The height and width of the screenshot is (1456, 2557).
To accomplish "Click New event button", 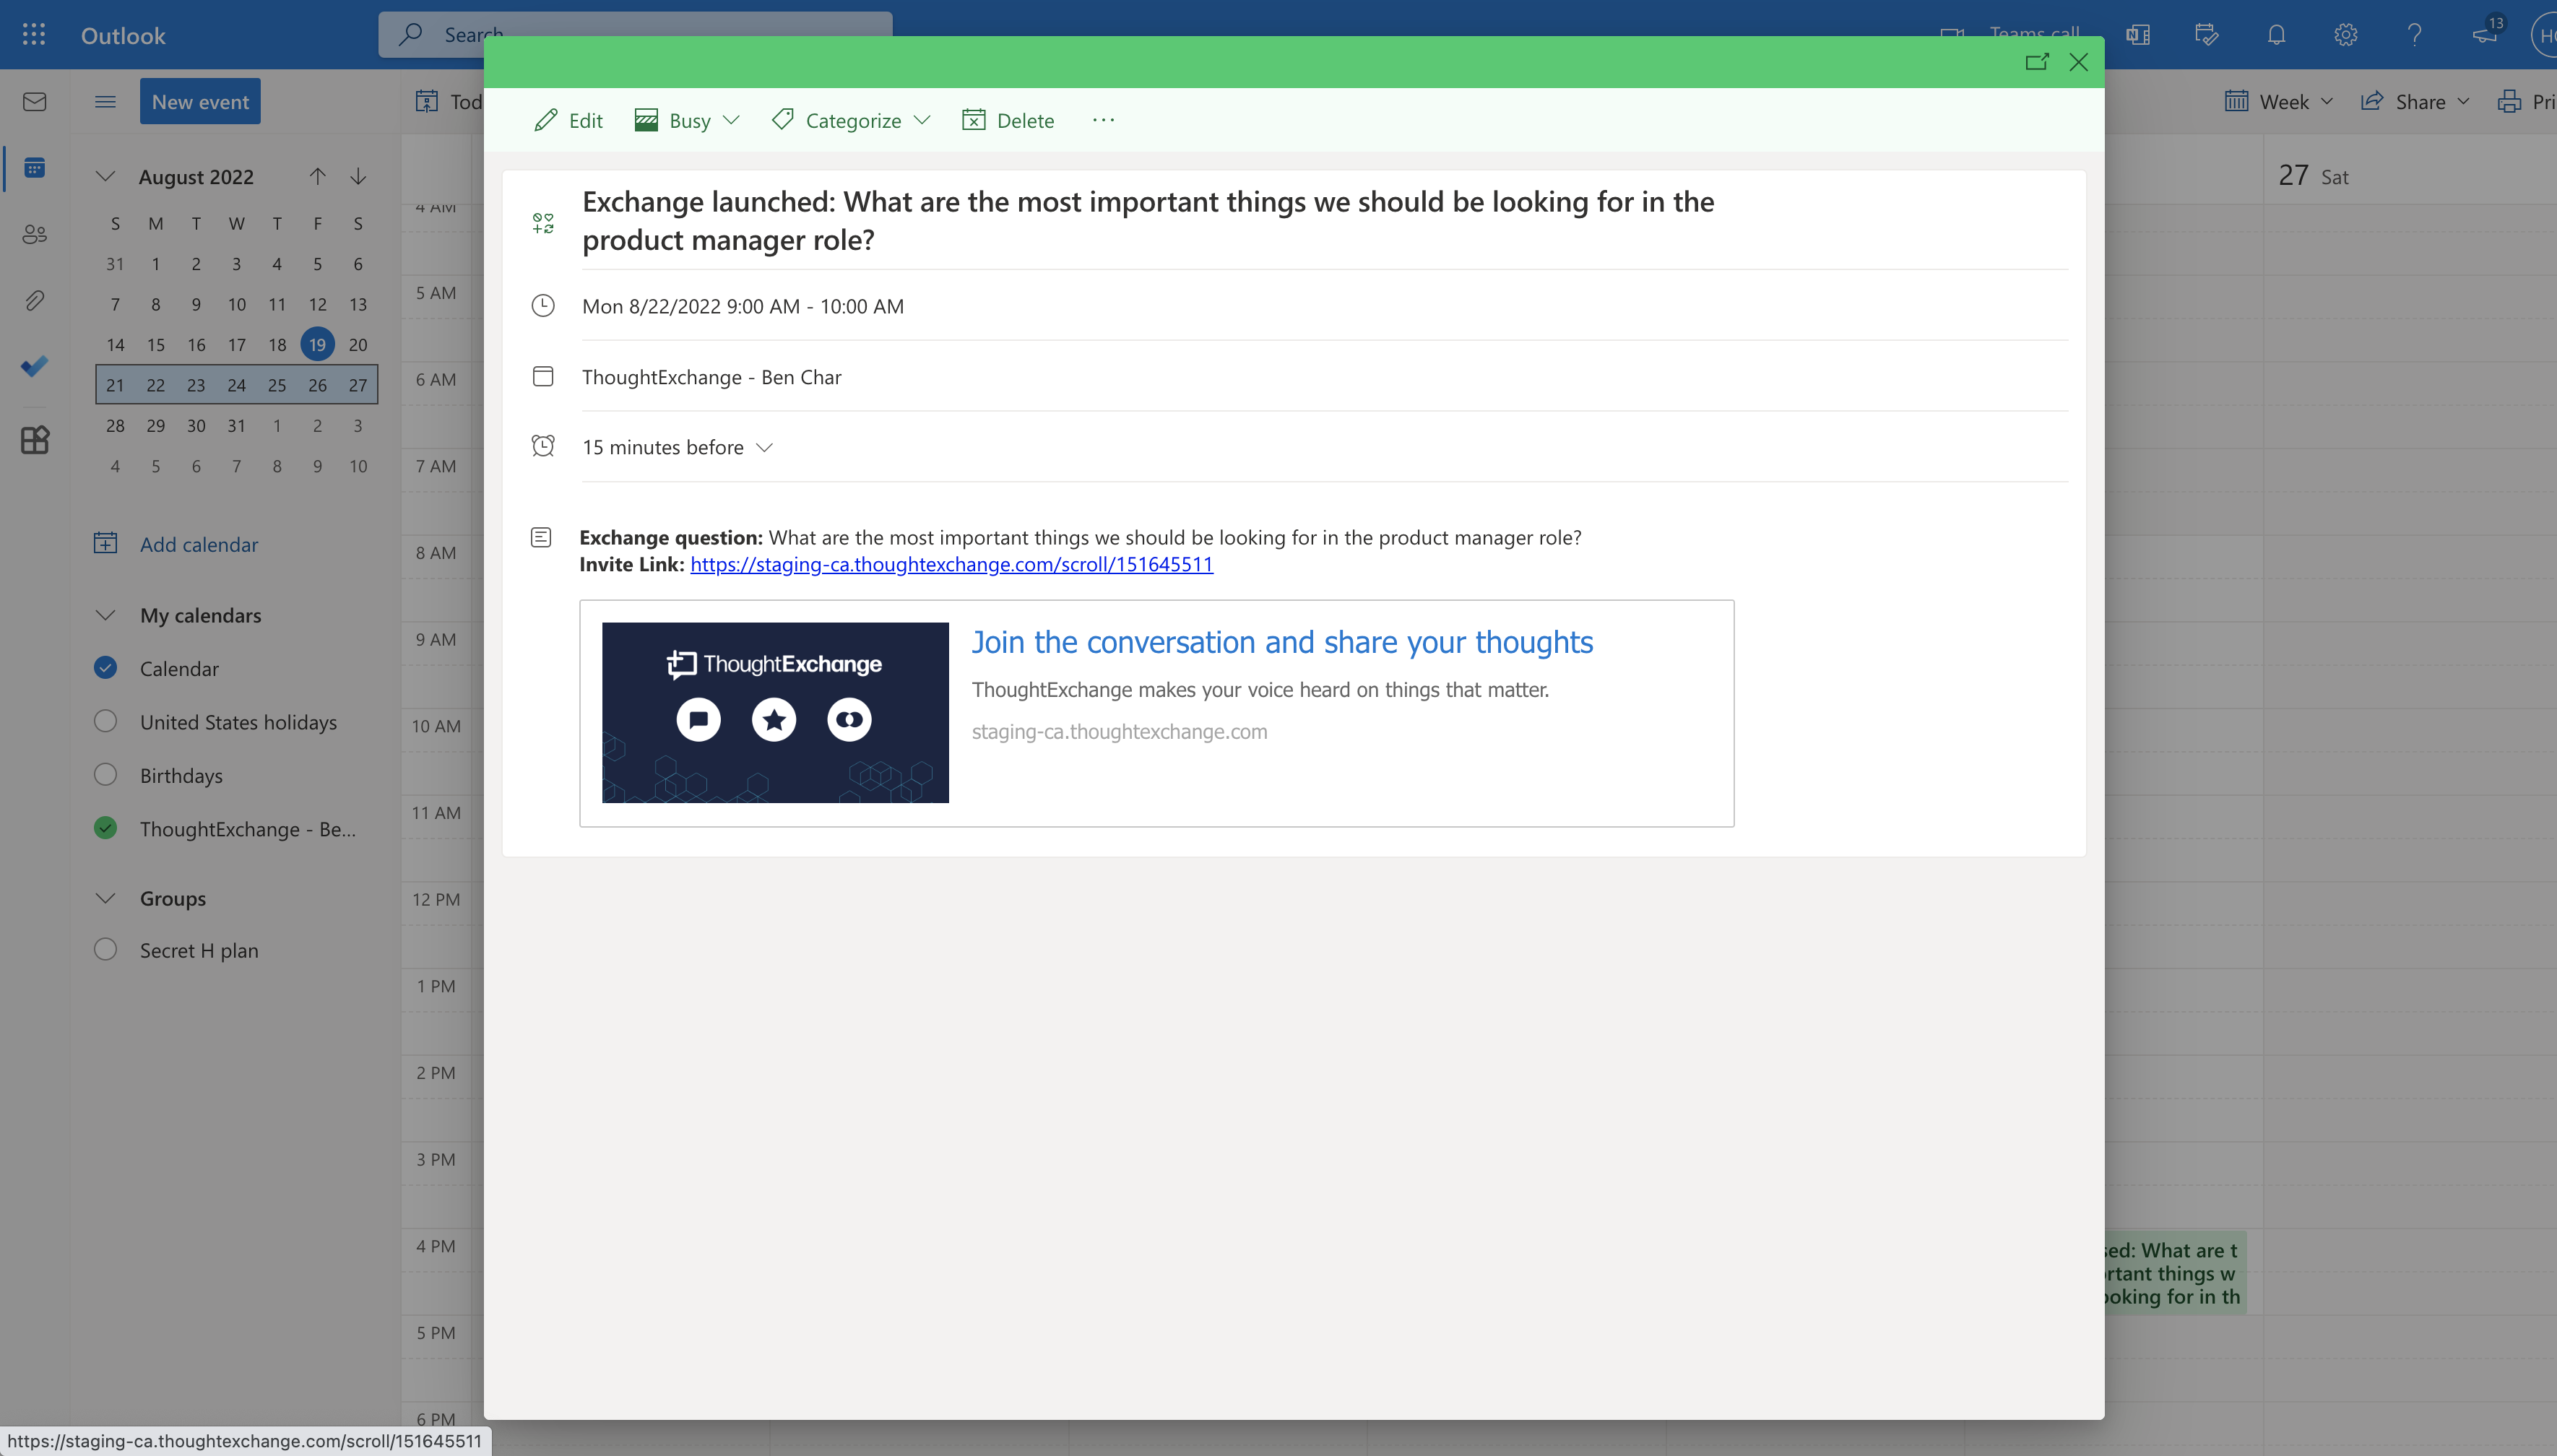I will [200, 101].
